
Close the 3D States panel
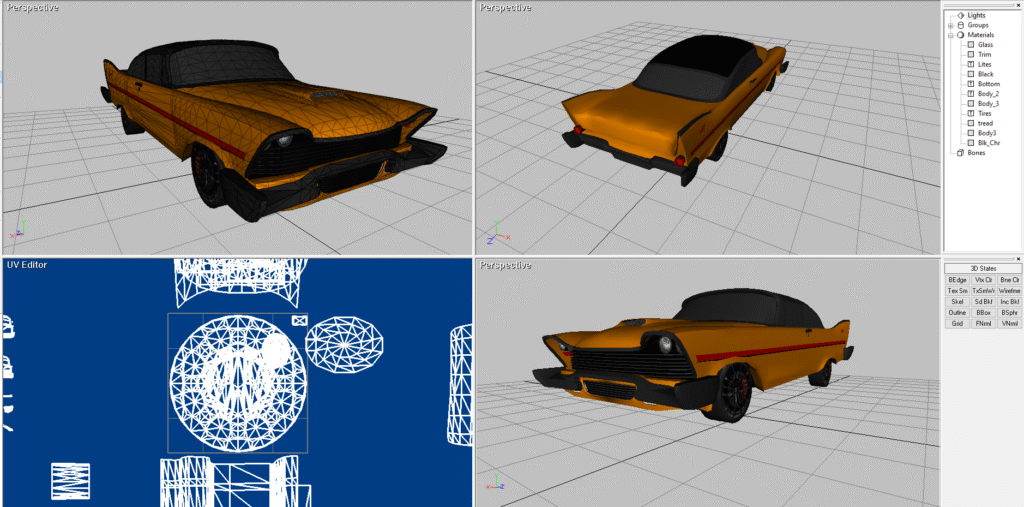click(1017, 259)
